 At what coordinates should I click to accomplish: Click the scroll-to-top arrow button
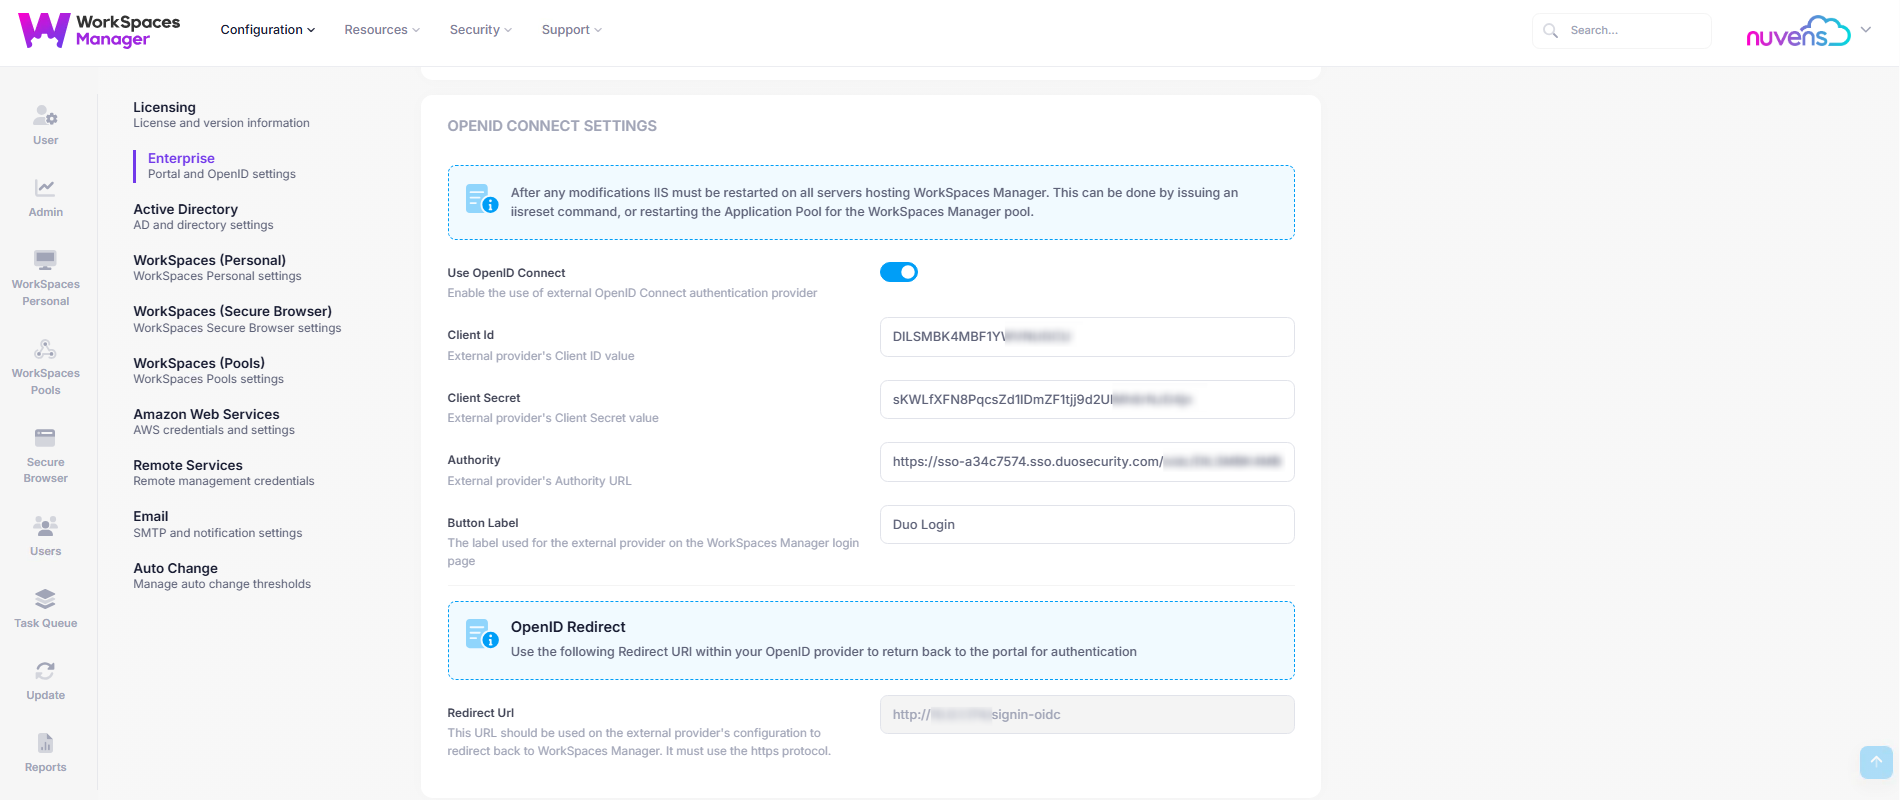(1876, 762)
